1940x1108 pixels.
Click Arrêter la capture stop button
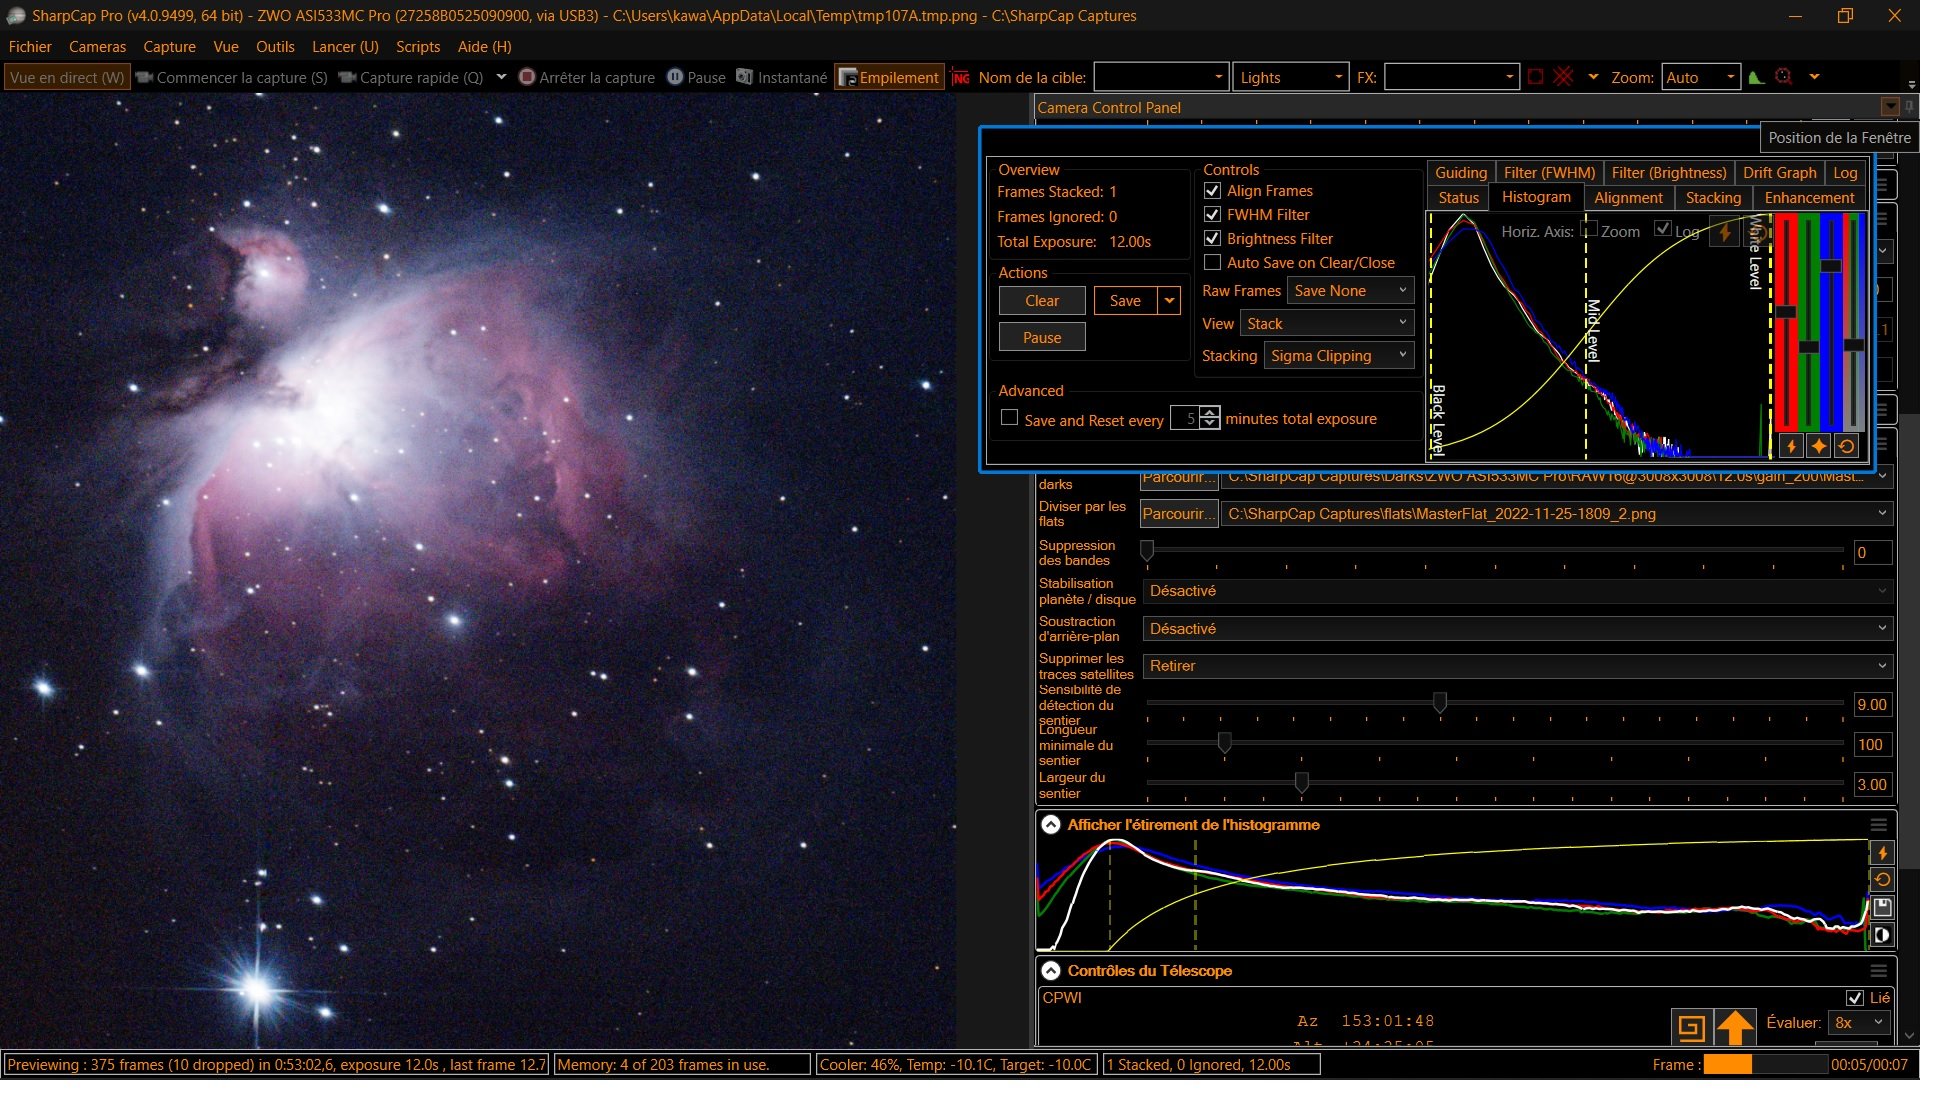(587, 77)
